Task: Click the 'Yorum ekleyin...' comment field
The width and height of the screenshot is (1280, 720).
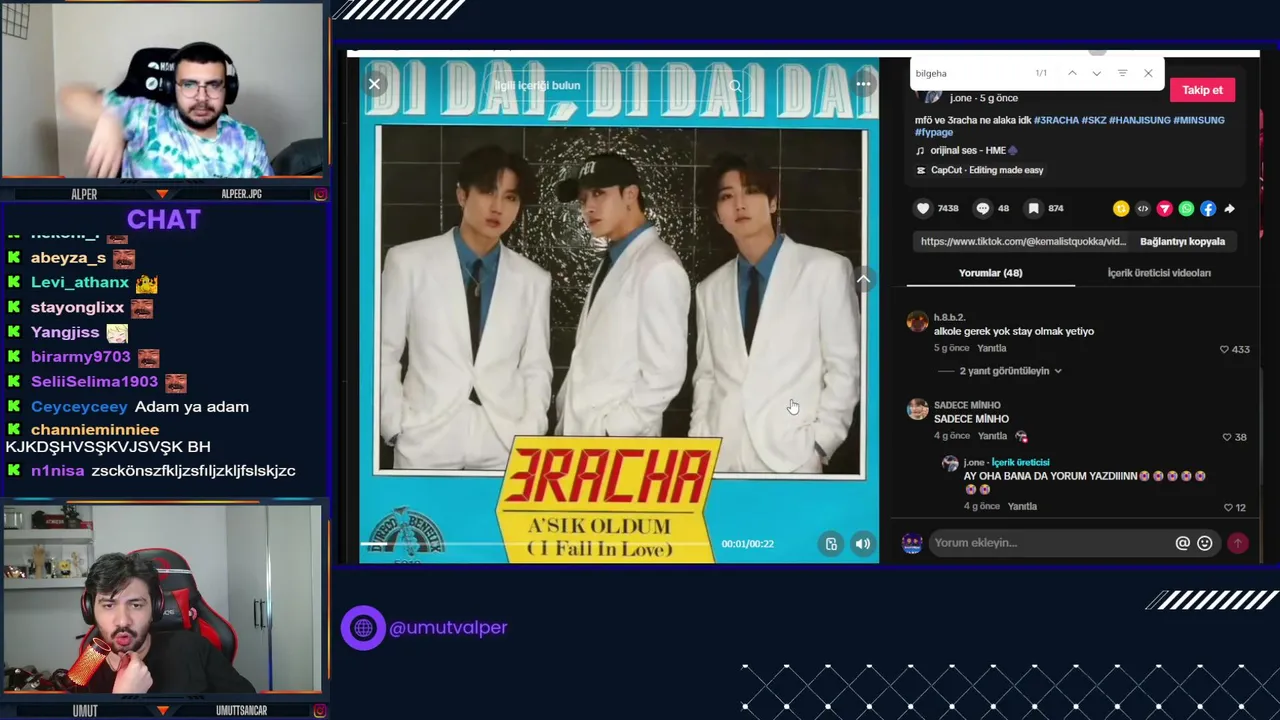Action: (1050, 543)
